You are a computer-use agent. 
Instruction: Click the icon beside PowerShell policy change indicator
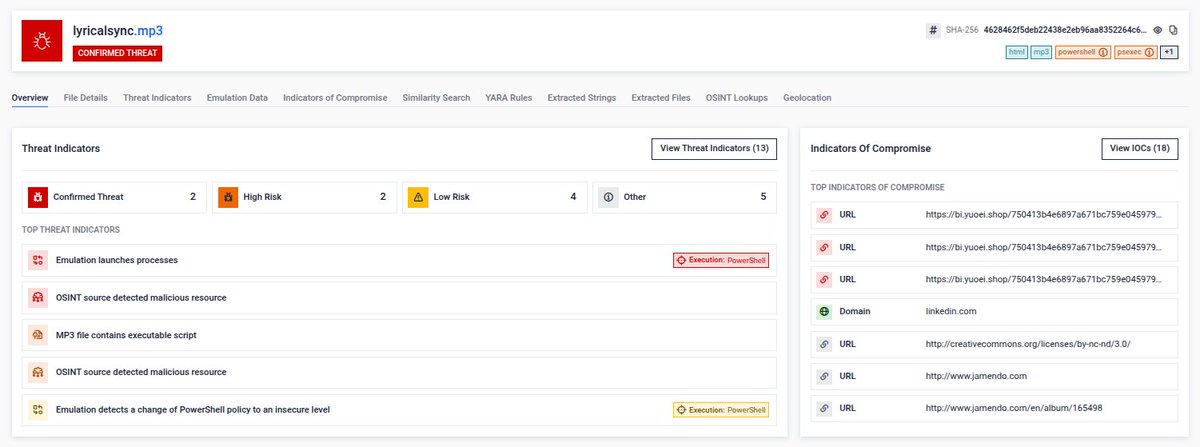click(x=38, y=410)
